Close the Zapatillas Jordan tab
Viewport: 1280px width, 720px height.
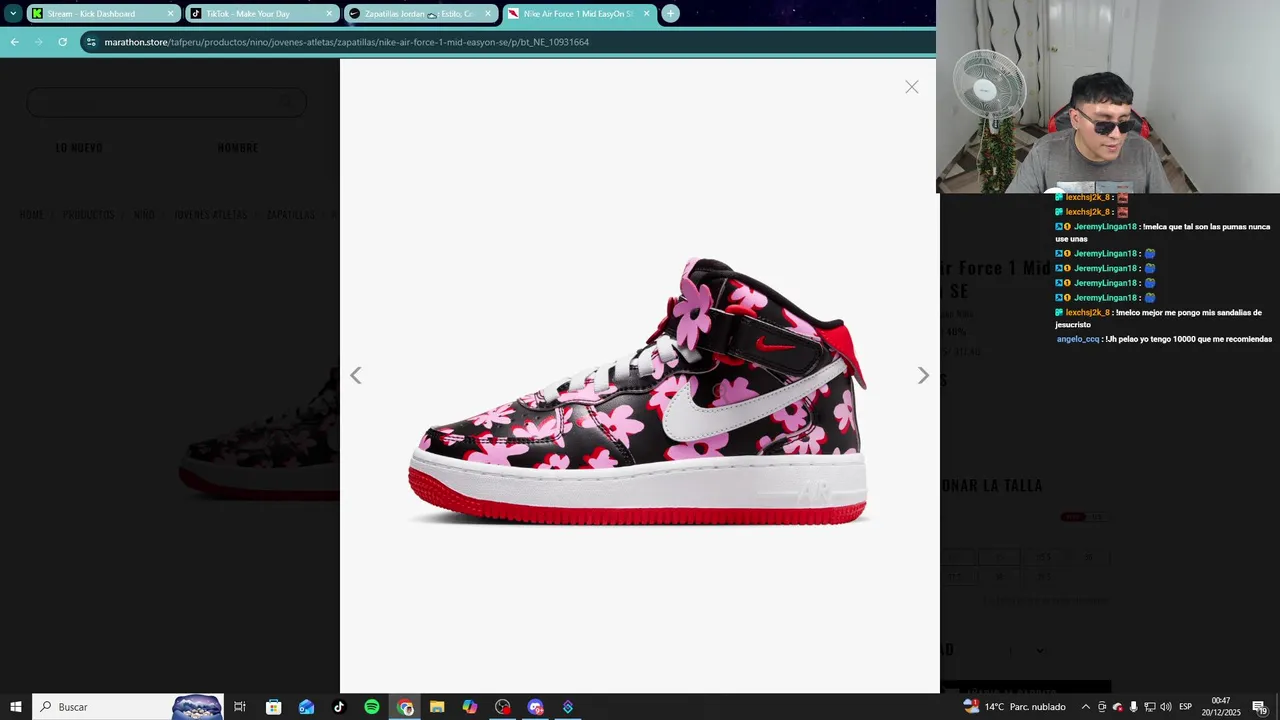pyautogui.click(x=488, y=14)
